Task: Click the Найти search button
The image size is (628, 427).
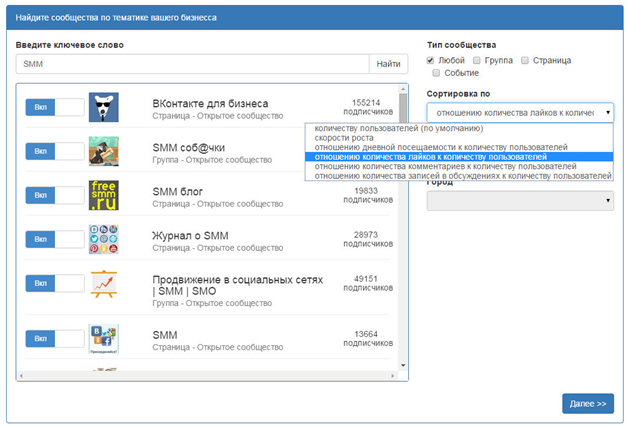Action: 388,64
